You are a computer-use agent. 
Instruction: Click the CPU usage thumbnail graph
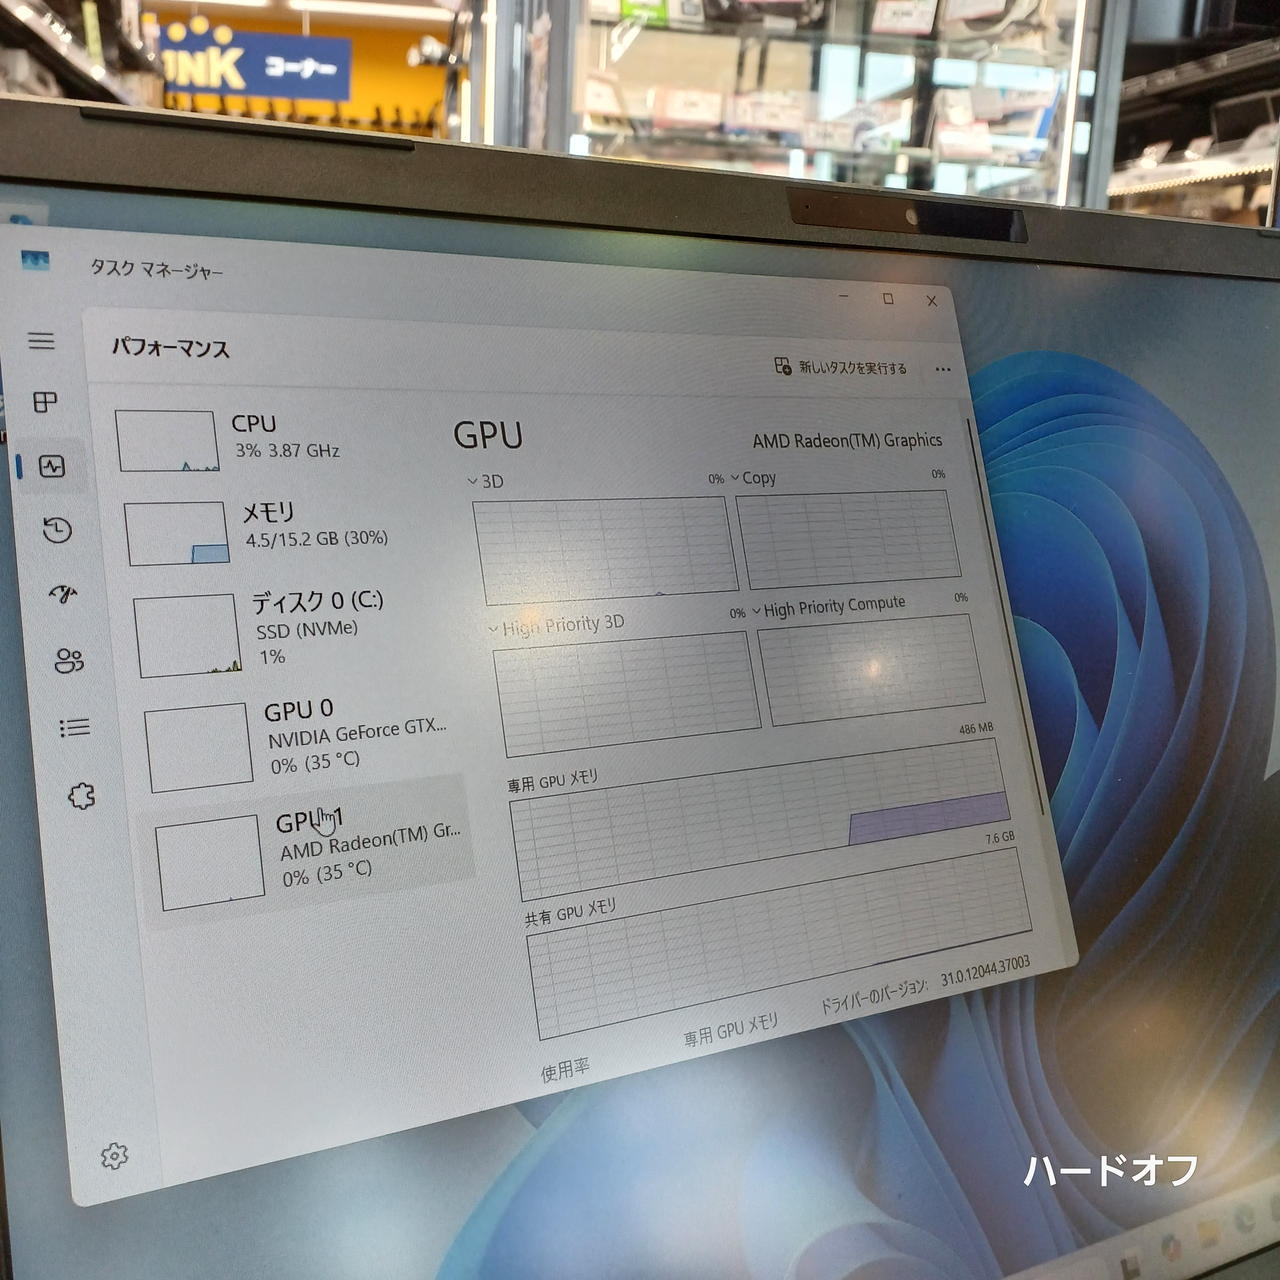166,440
